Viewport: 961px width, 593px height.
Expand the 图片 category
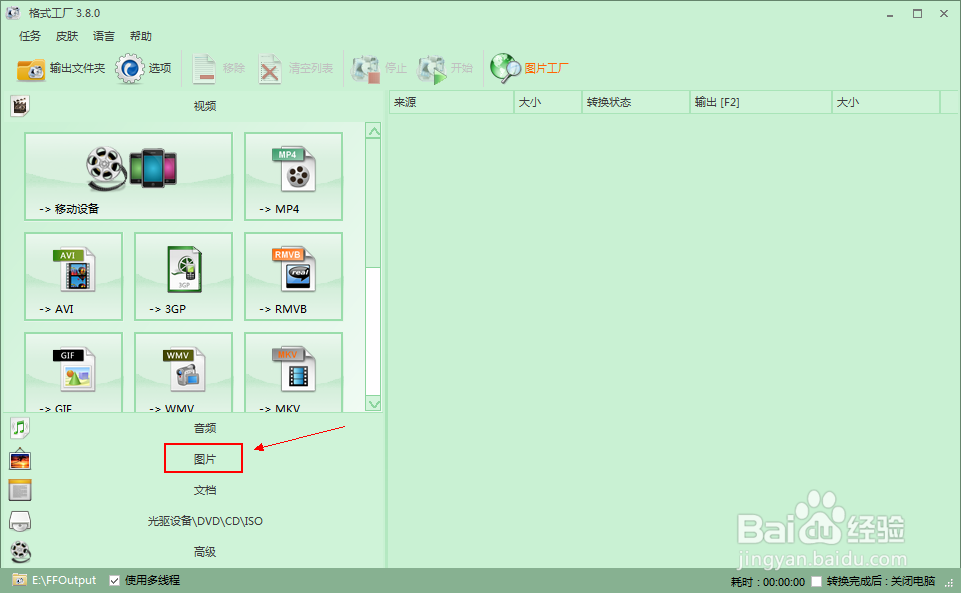coord(203,458)
